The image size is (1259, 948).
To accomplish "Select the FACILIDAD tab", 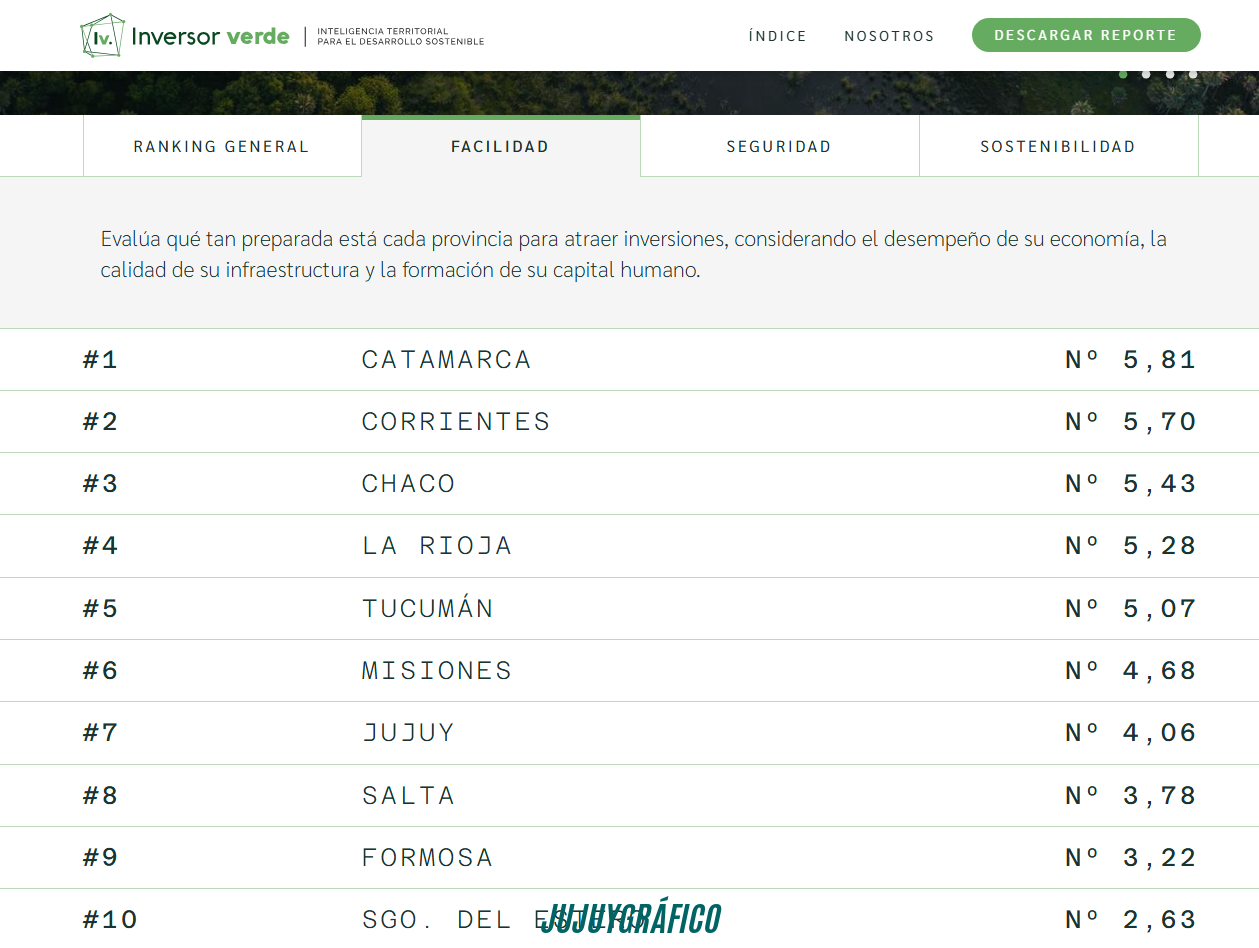I will pyautogui.click(x=500, y=146).
